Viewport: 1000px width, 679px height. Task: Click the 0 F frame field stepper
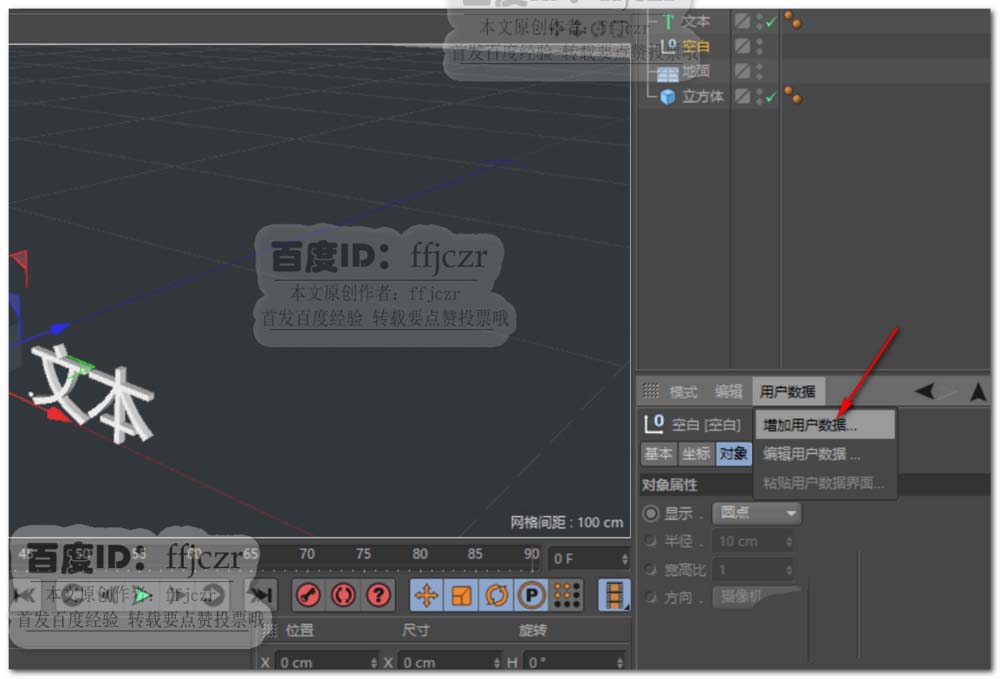[624, 559]
